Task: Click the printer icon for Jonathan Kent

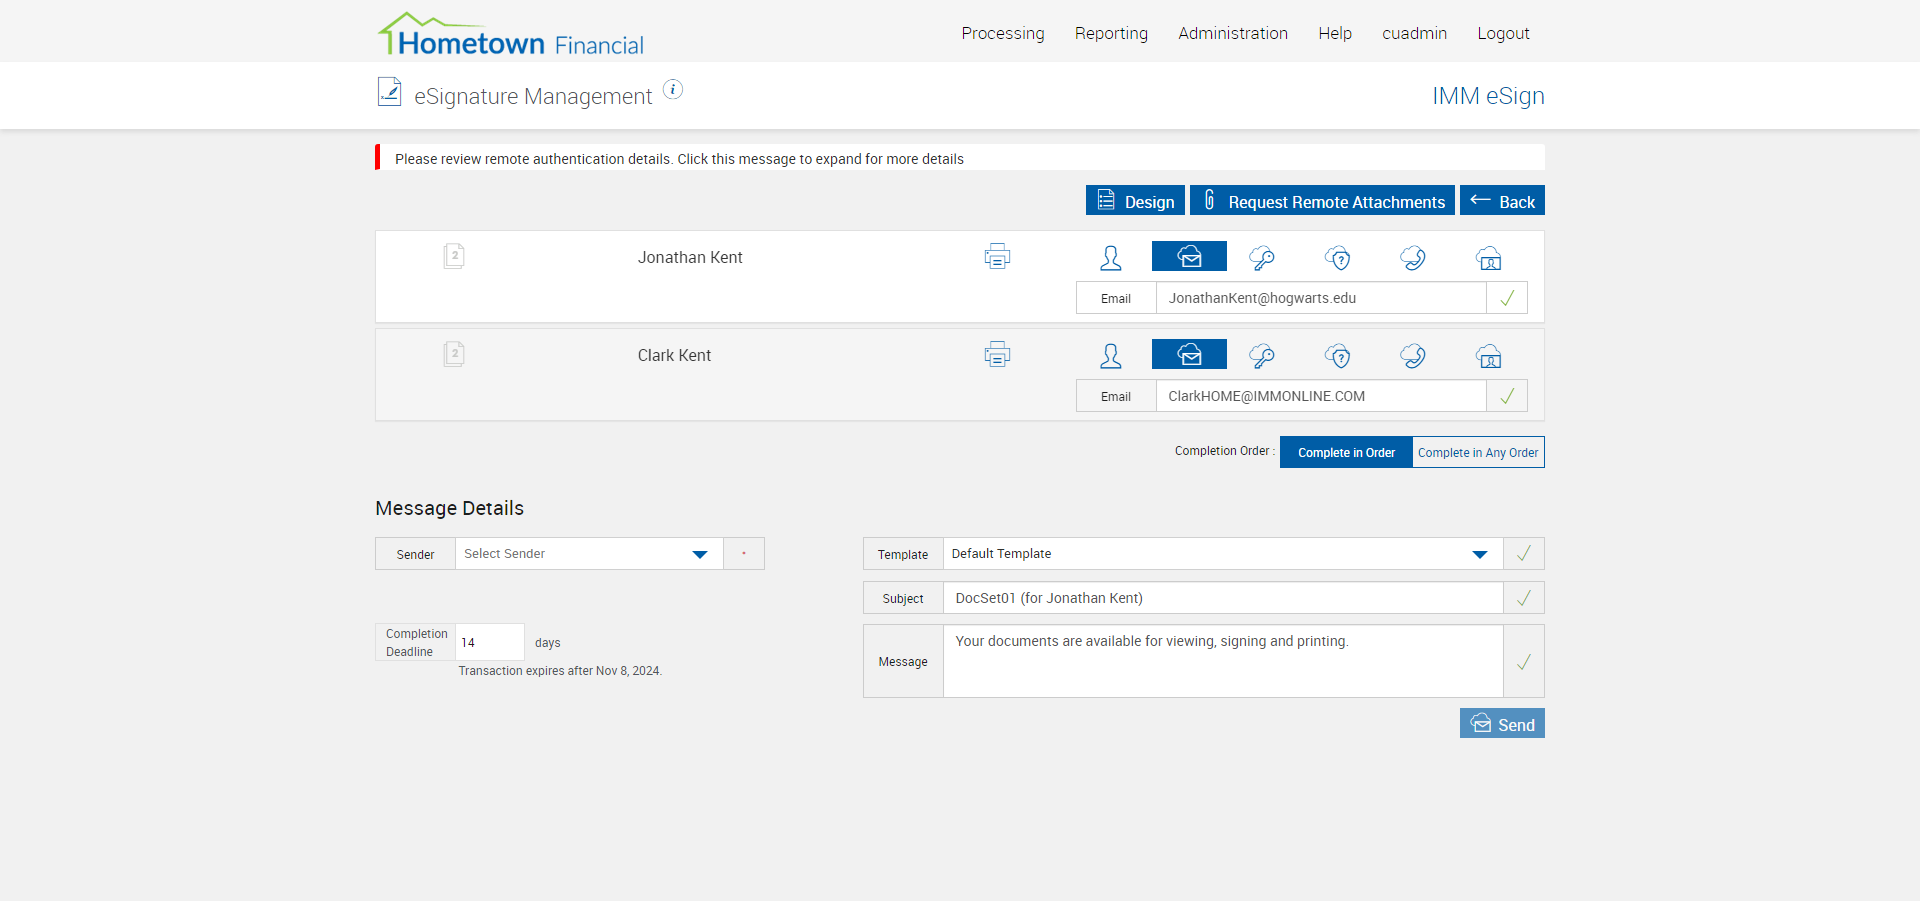Action: [x=997, y=257]
